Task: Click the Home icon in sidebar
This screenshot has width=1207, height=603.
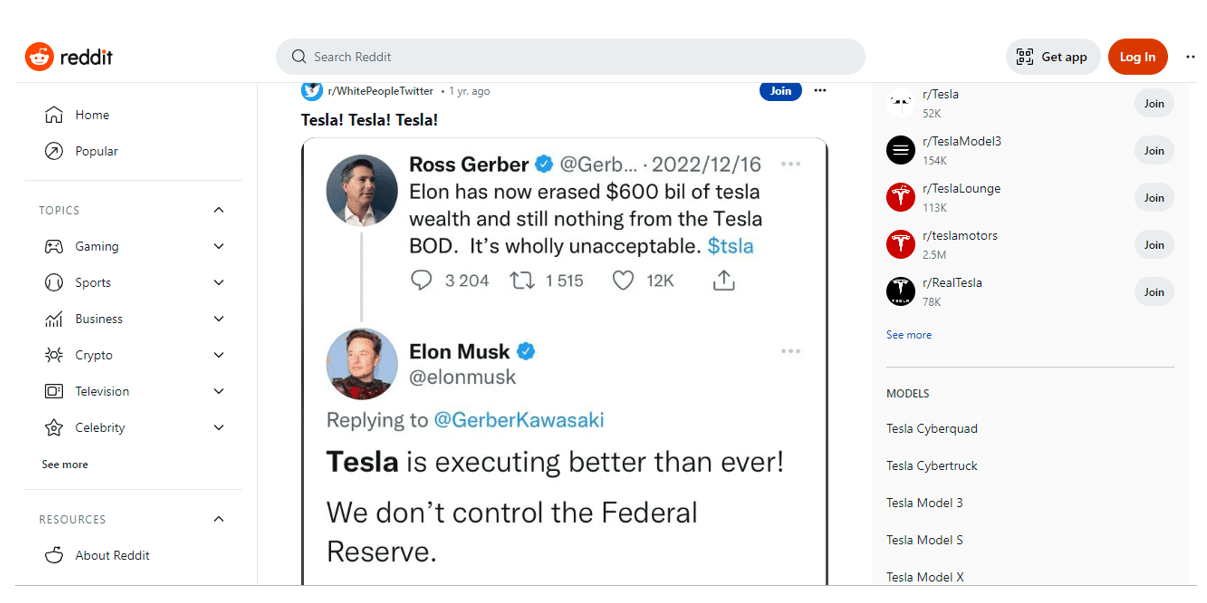Action: (x=54, y=115)
